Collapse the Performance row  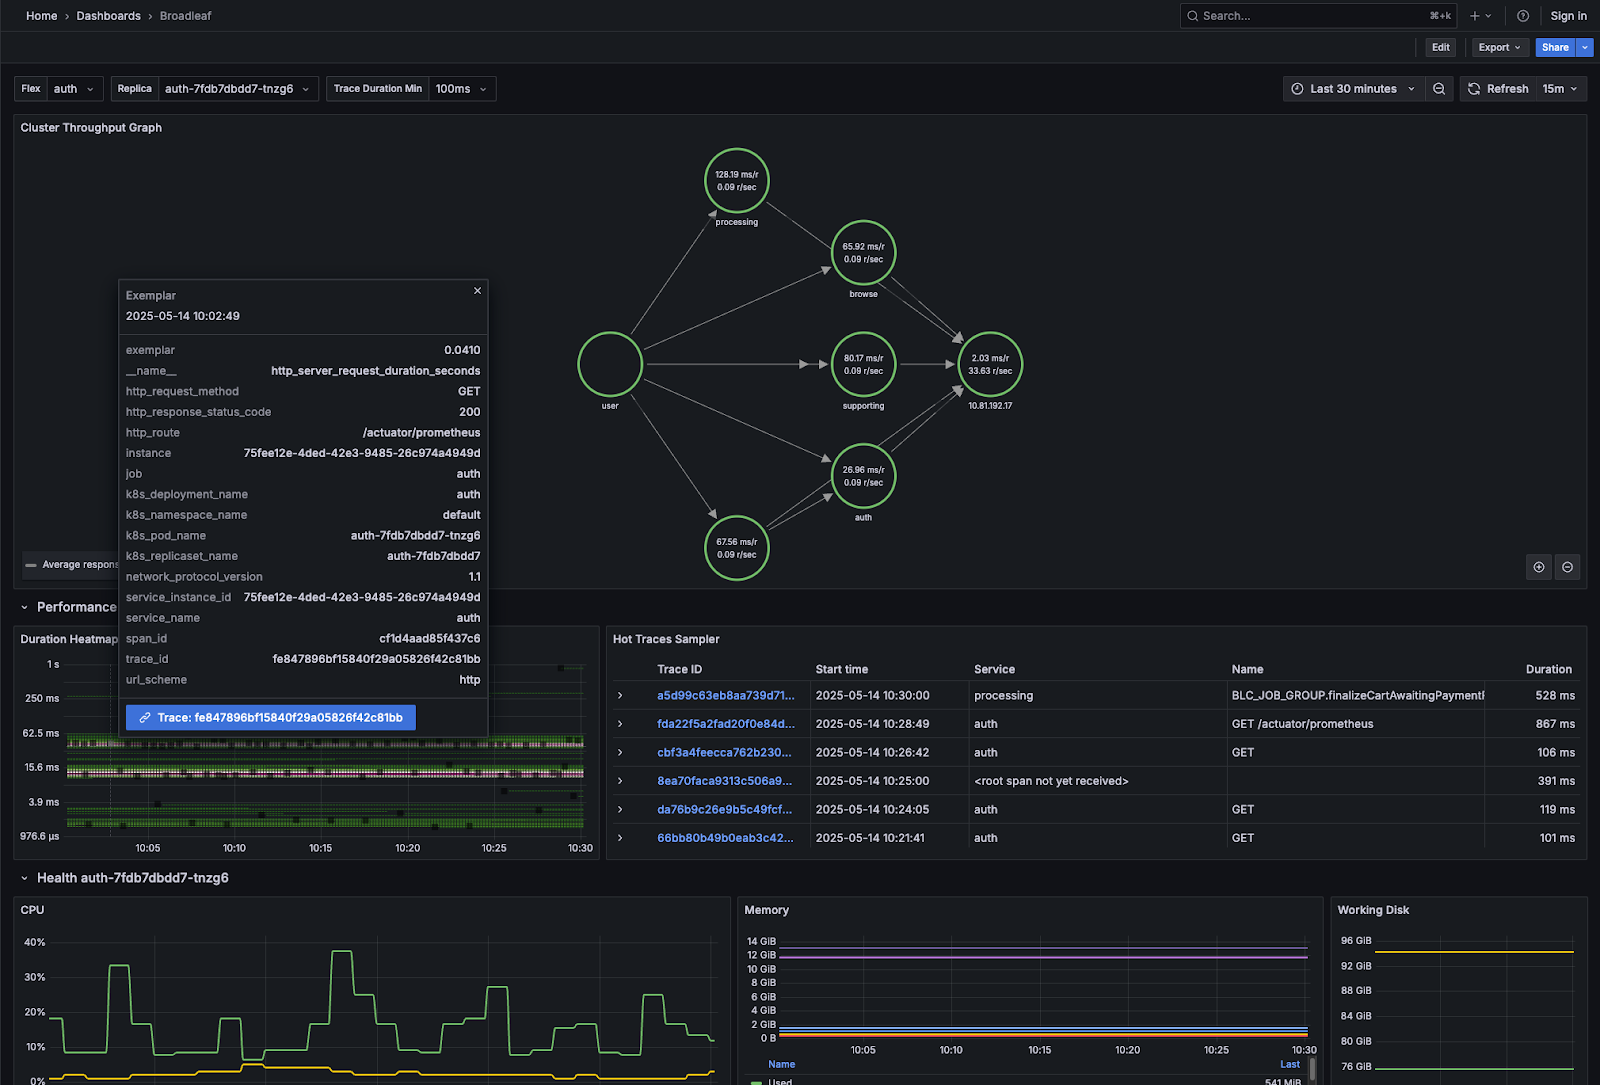pyautogui.click(x=25, y=607)
